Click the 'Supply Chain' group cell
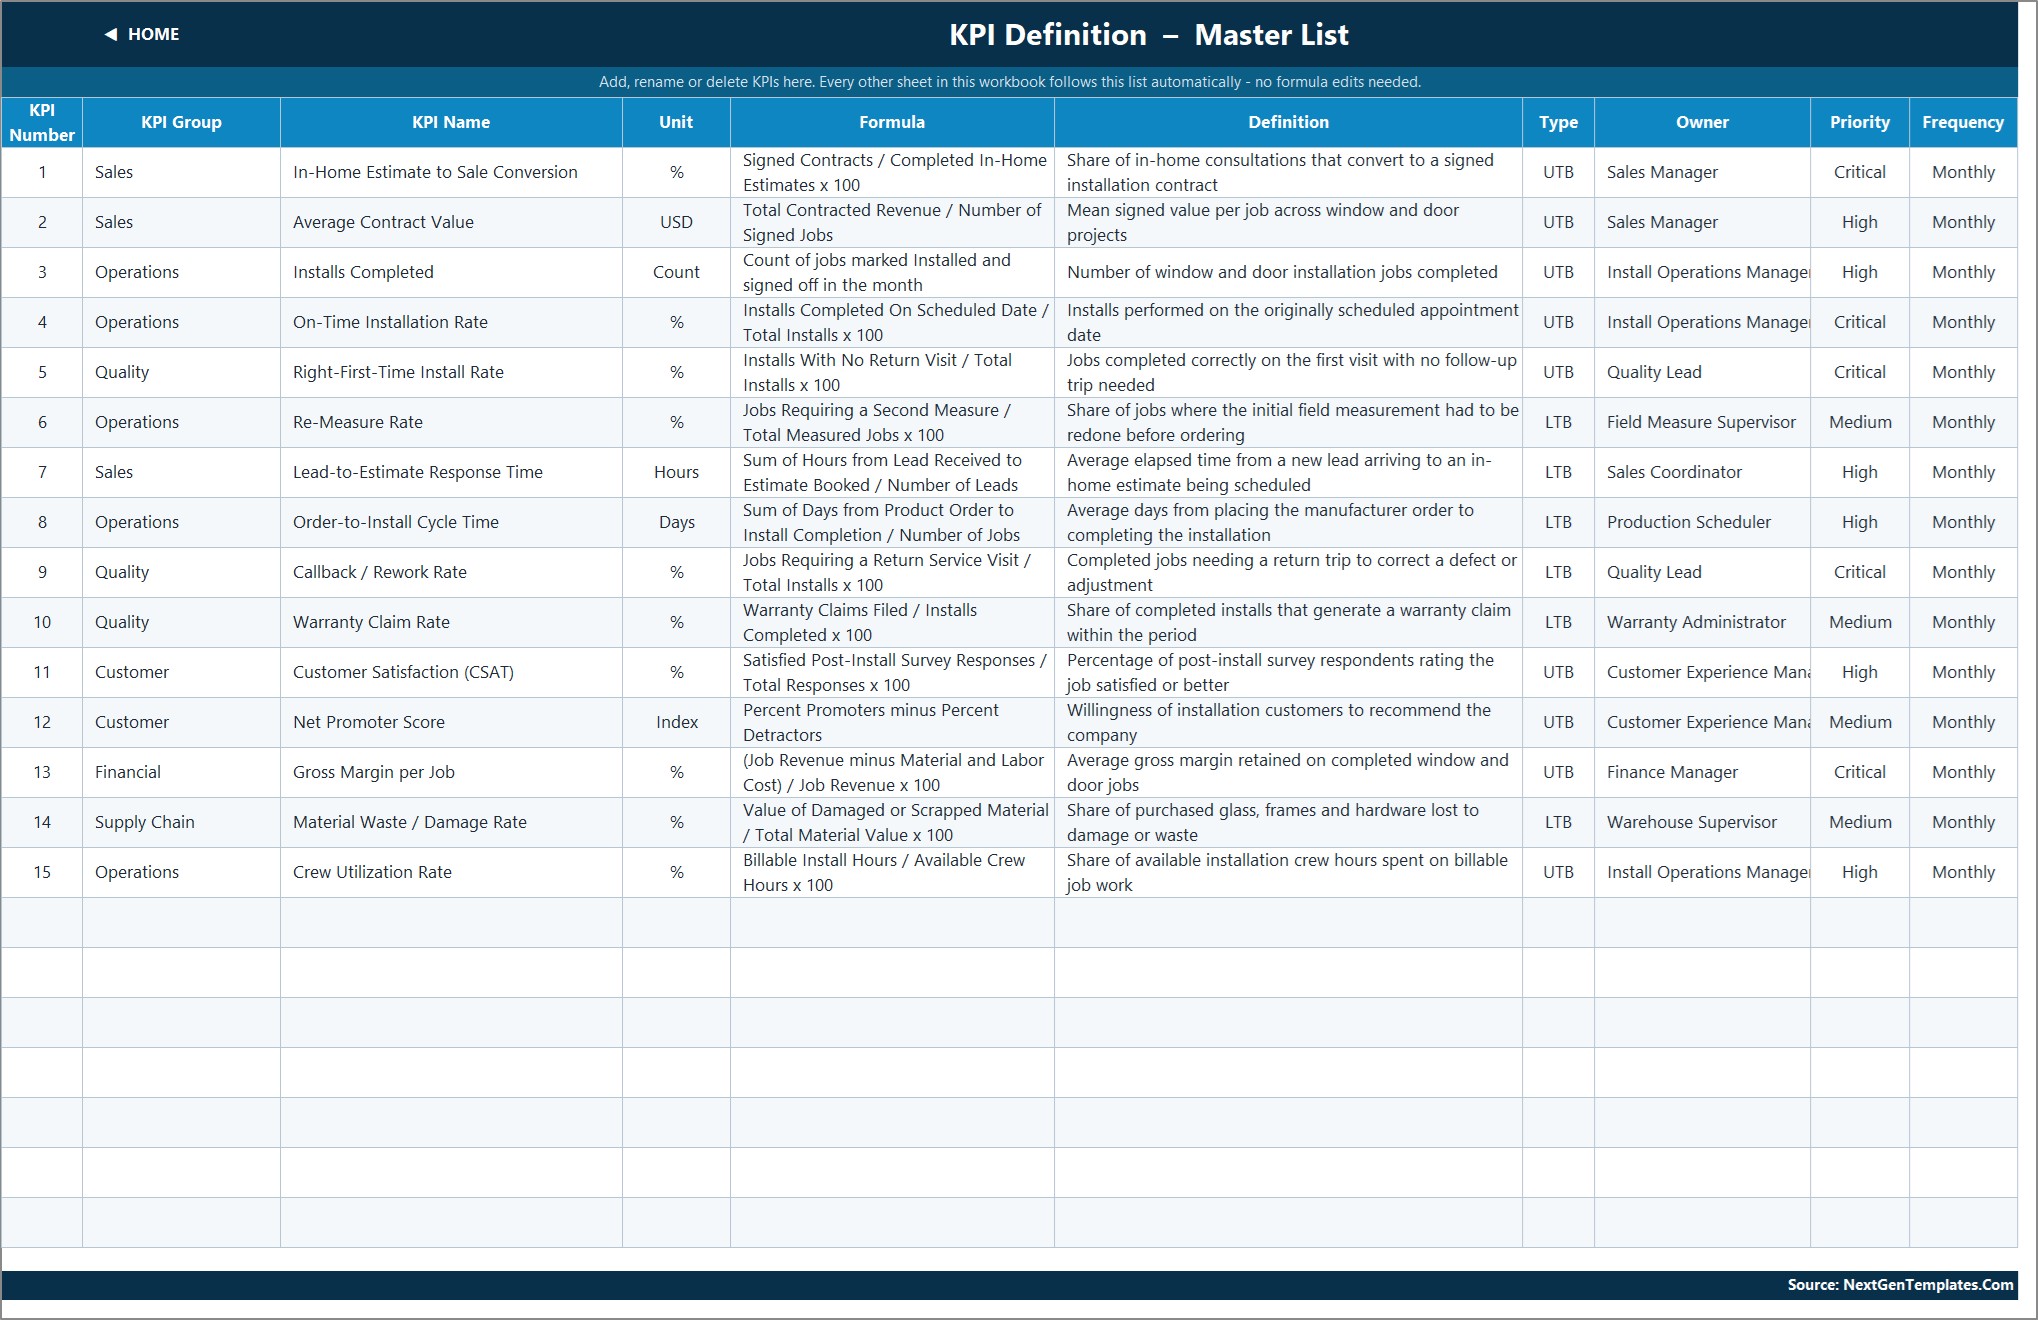 coord(181,822)
